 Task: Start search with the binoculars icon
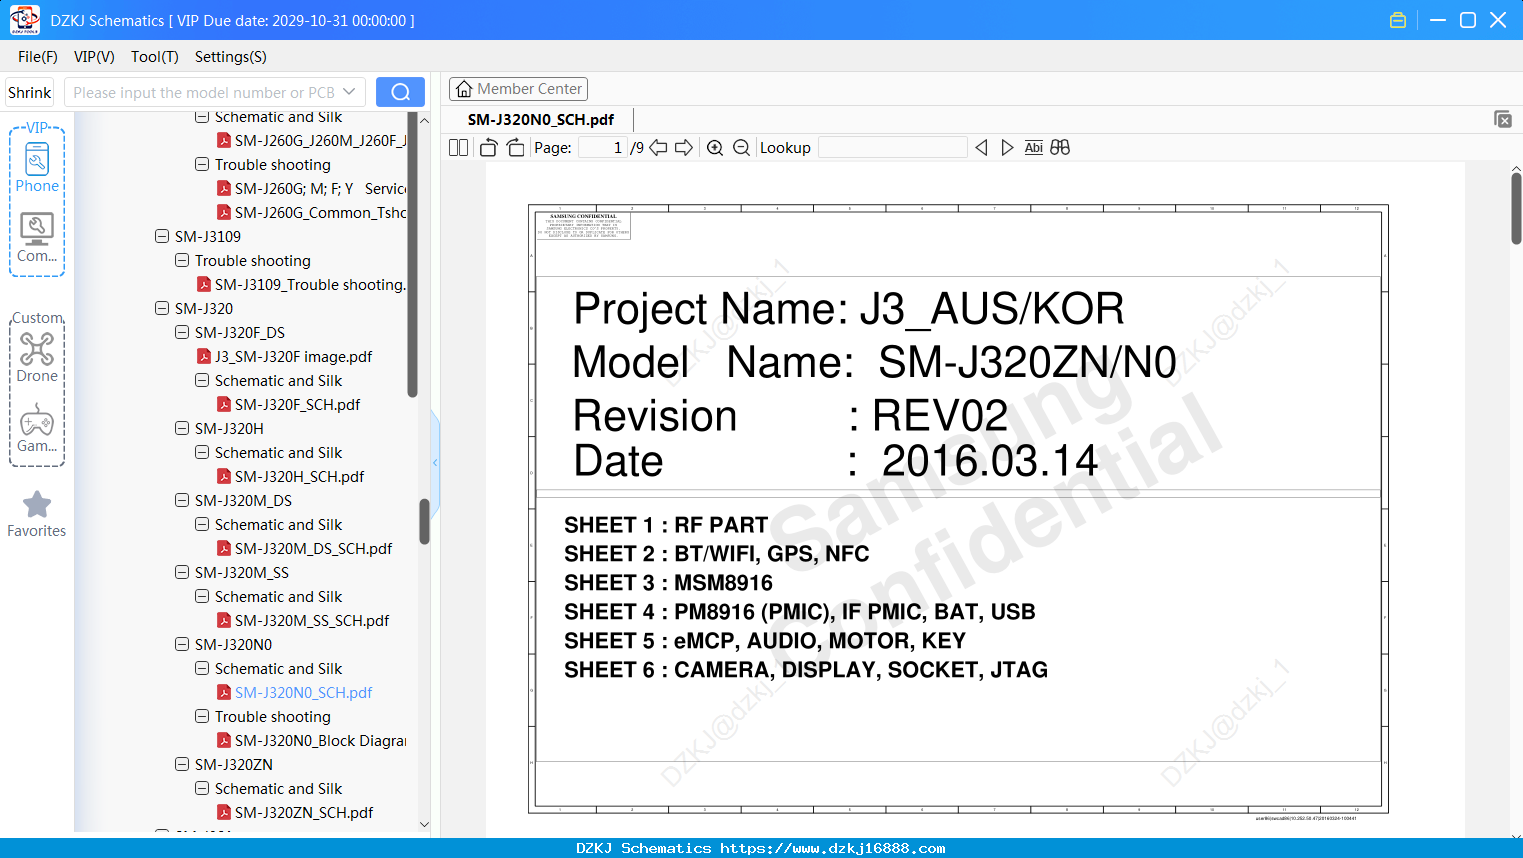pos(1060,148)
